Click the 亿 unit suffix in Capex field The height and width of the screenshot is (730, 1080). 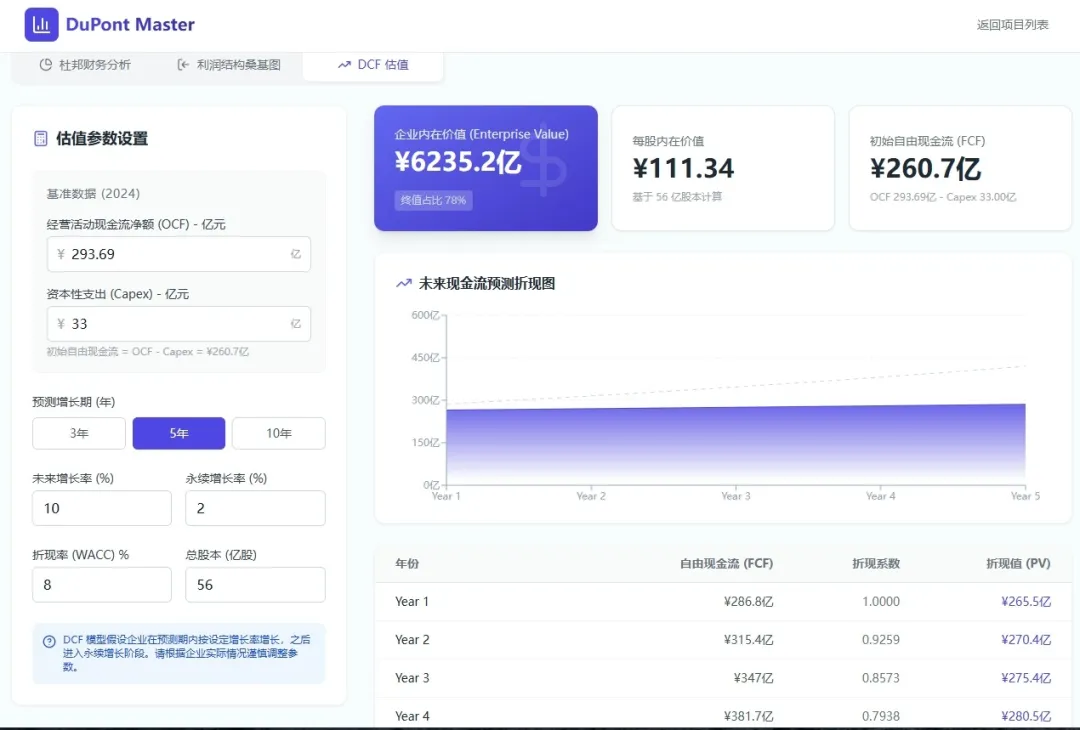[x=295, y=324]
